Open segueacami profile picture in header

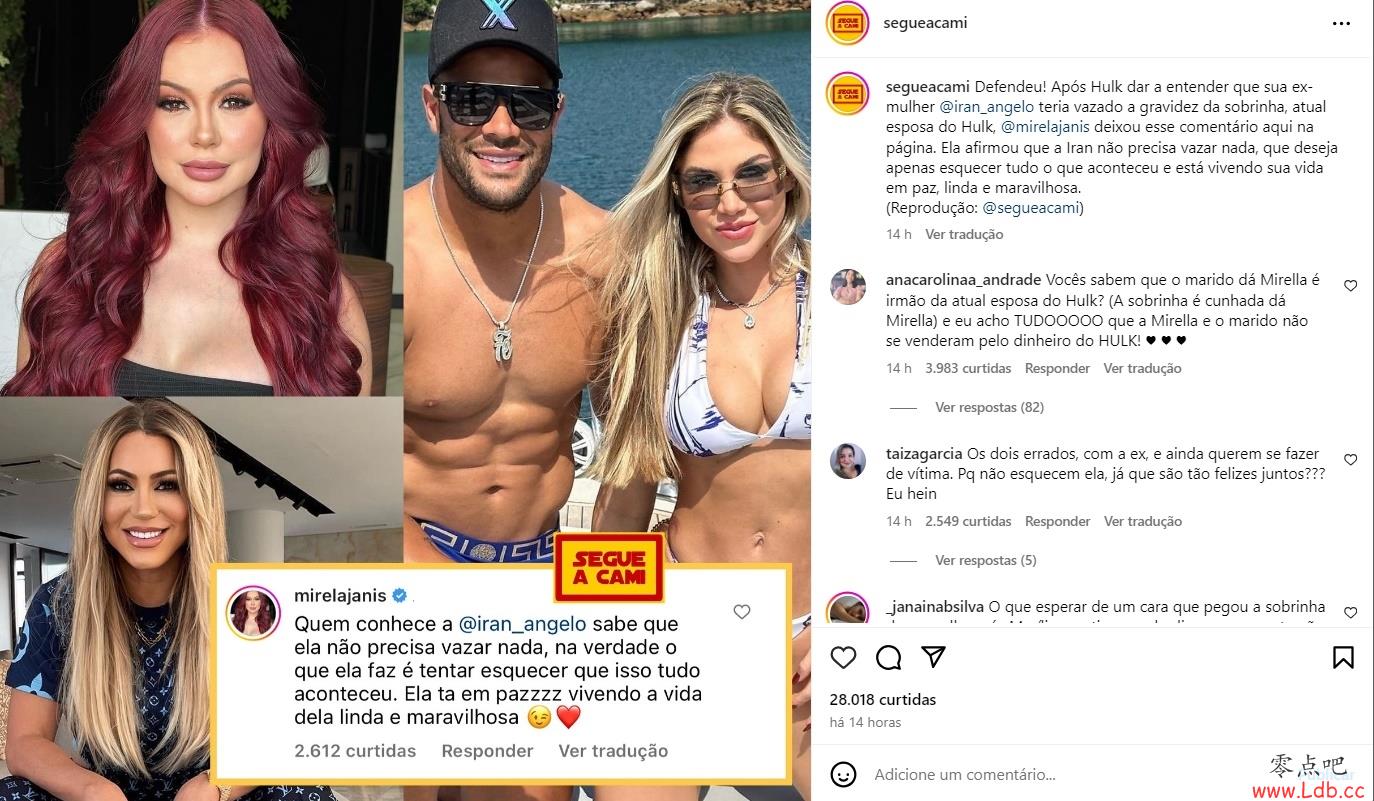point(847,23)
